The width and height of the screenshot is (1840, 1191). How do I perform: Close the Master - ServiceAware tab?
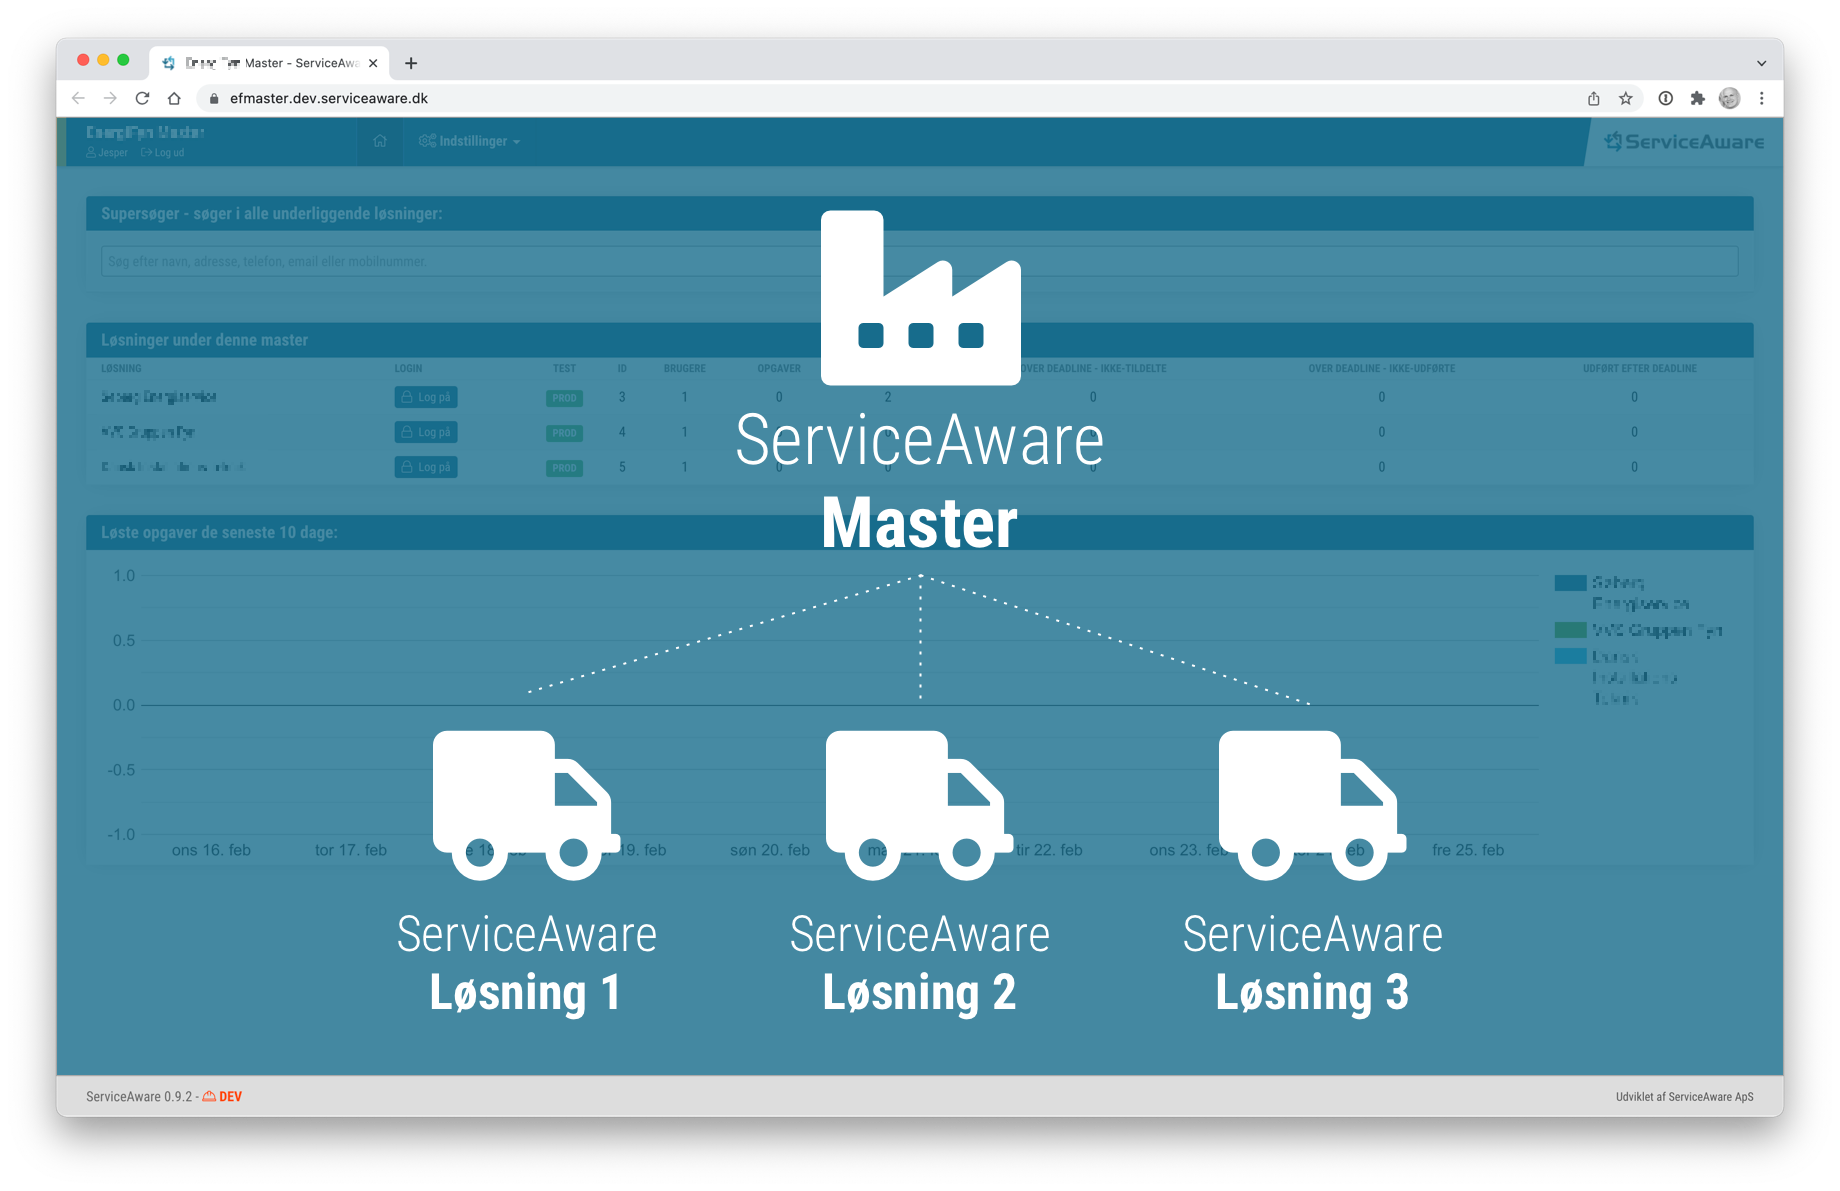(x=373, y=63)
